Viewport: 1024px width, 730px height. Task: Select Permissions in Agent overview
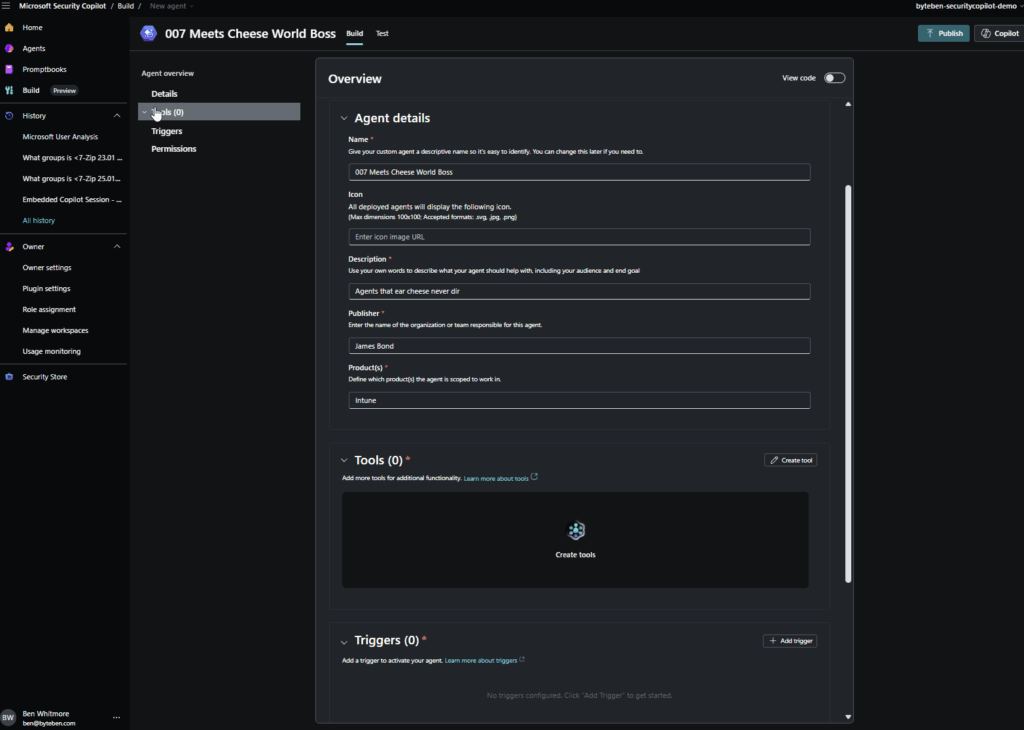tap(174, 149)
